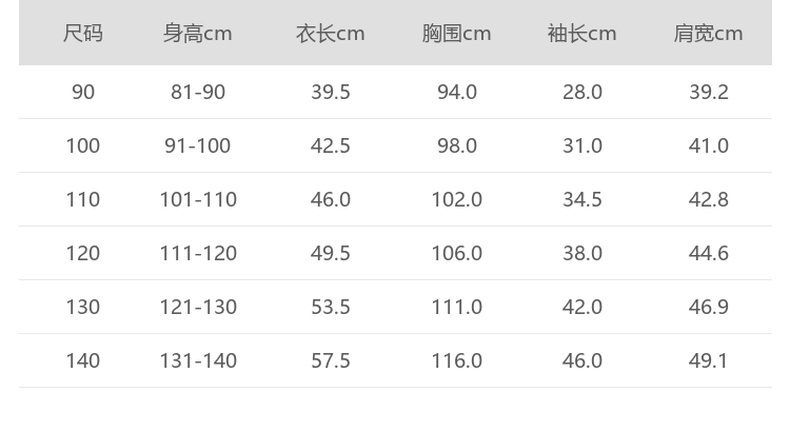The width and height of the screenshot is (790, 431).
Task: Select chest value 106.0
Action: tap(456, 254)
